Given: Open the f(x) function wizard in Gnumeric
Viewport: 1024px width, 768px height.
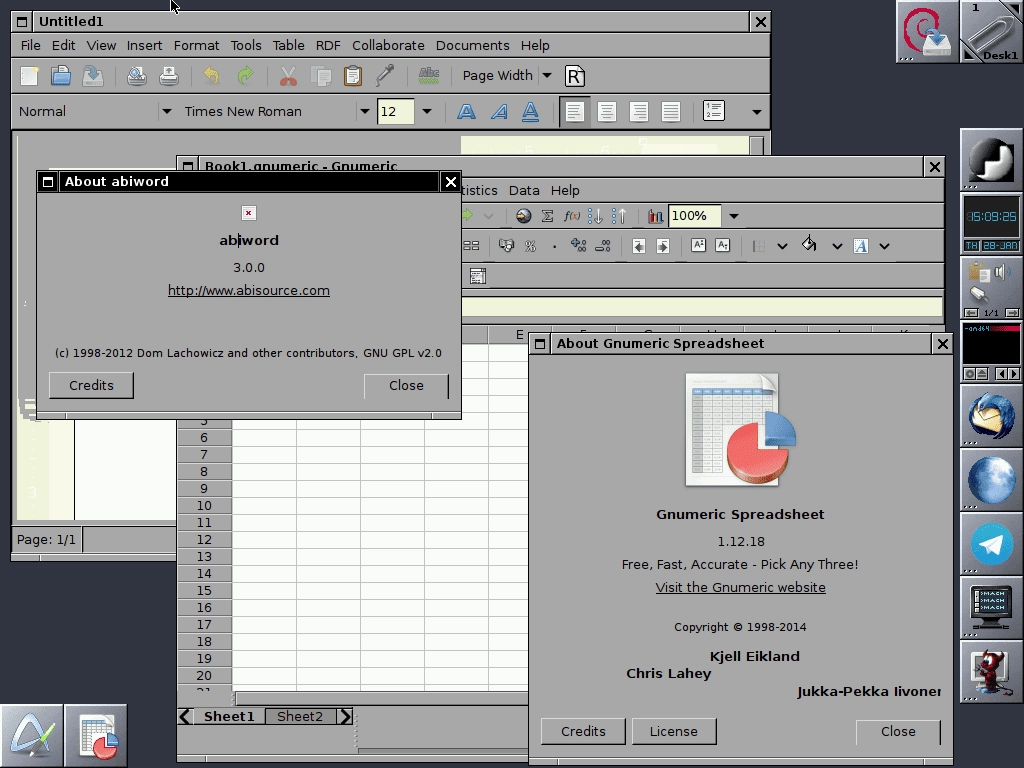Looking at the screenshot, I should click(x=571, y=216).
